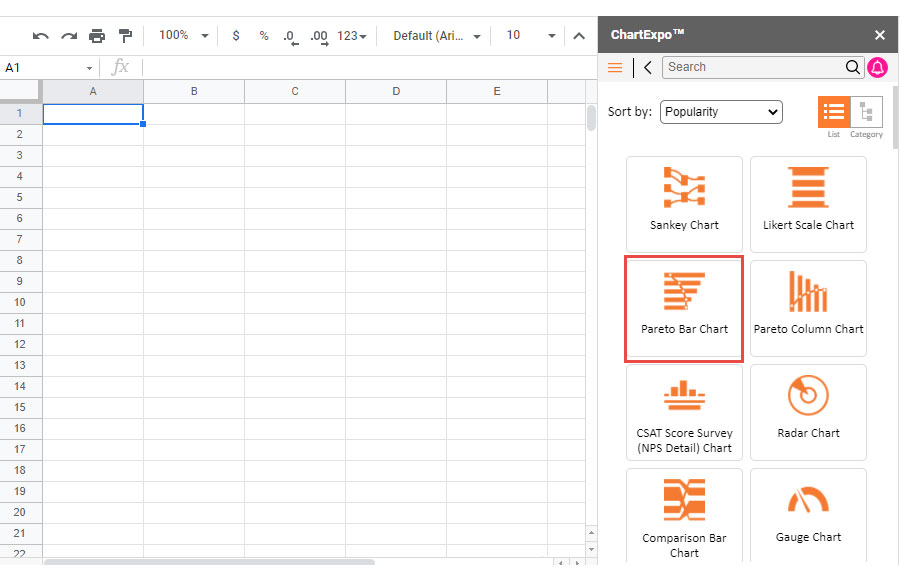Select the Paint format tool
Image resolution: width=900 pixels, height=574 pixels.
click(125, 36)
